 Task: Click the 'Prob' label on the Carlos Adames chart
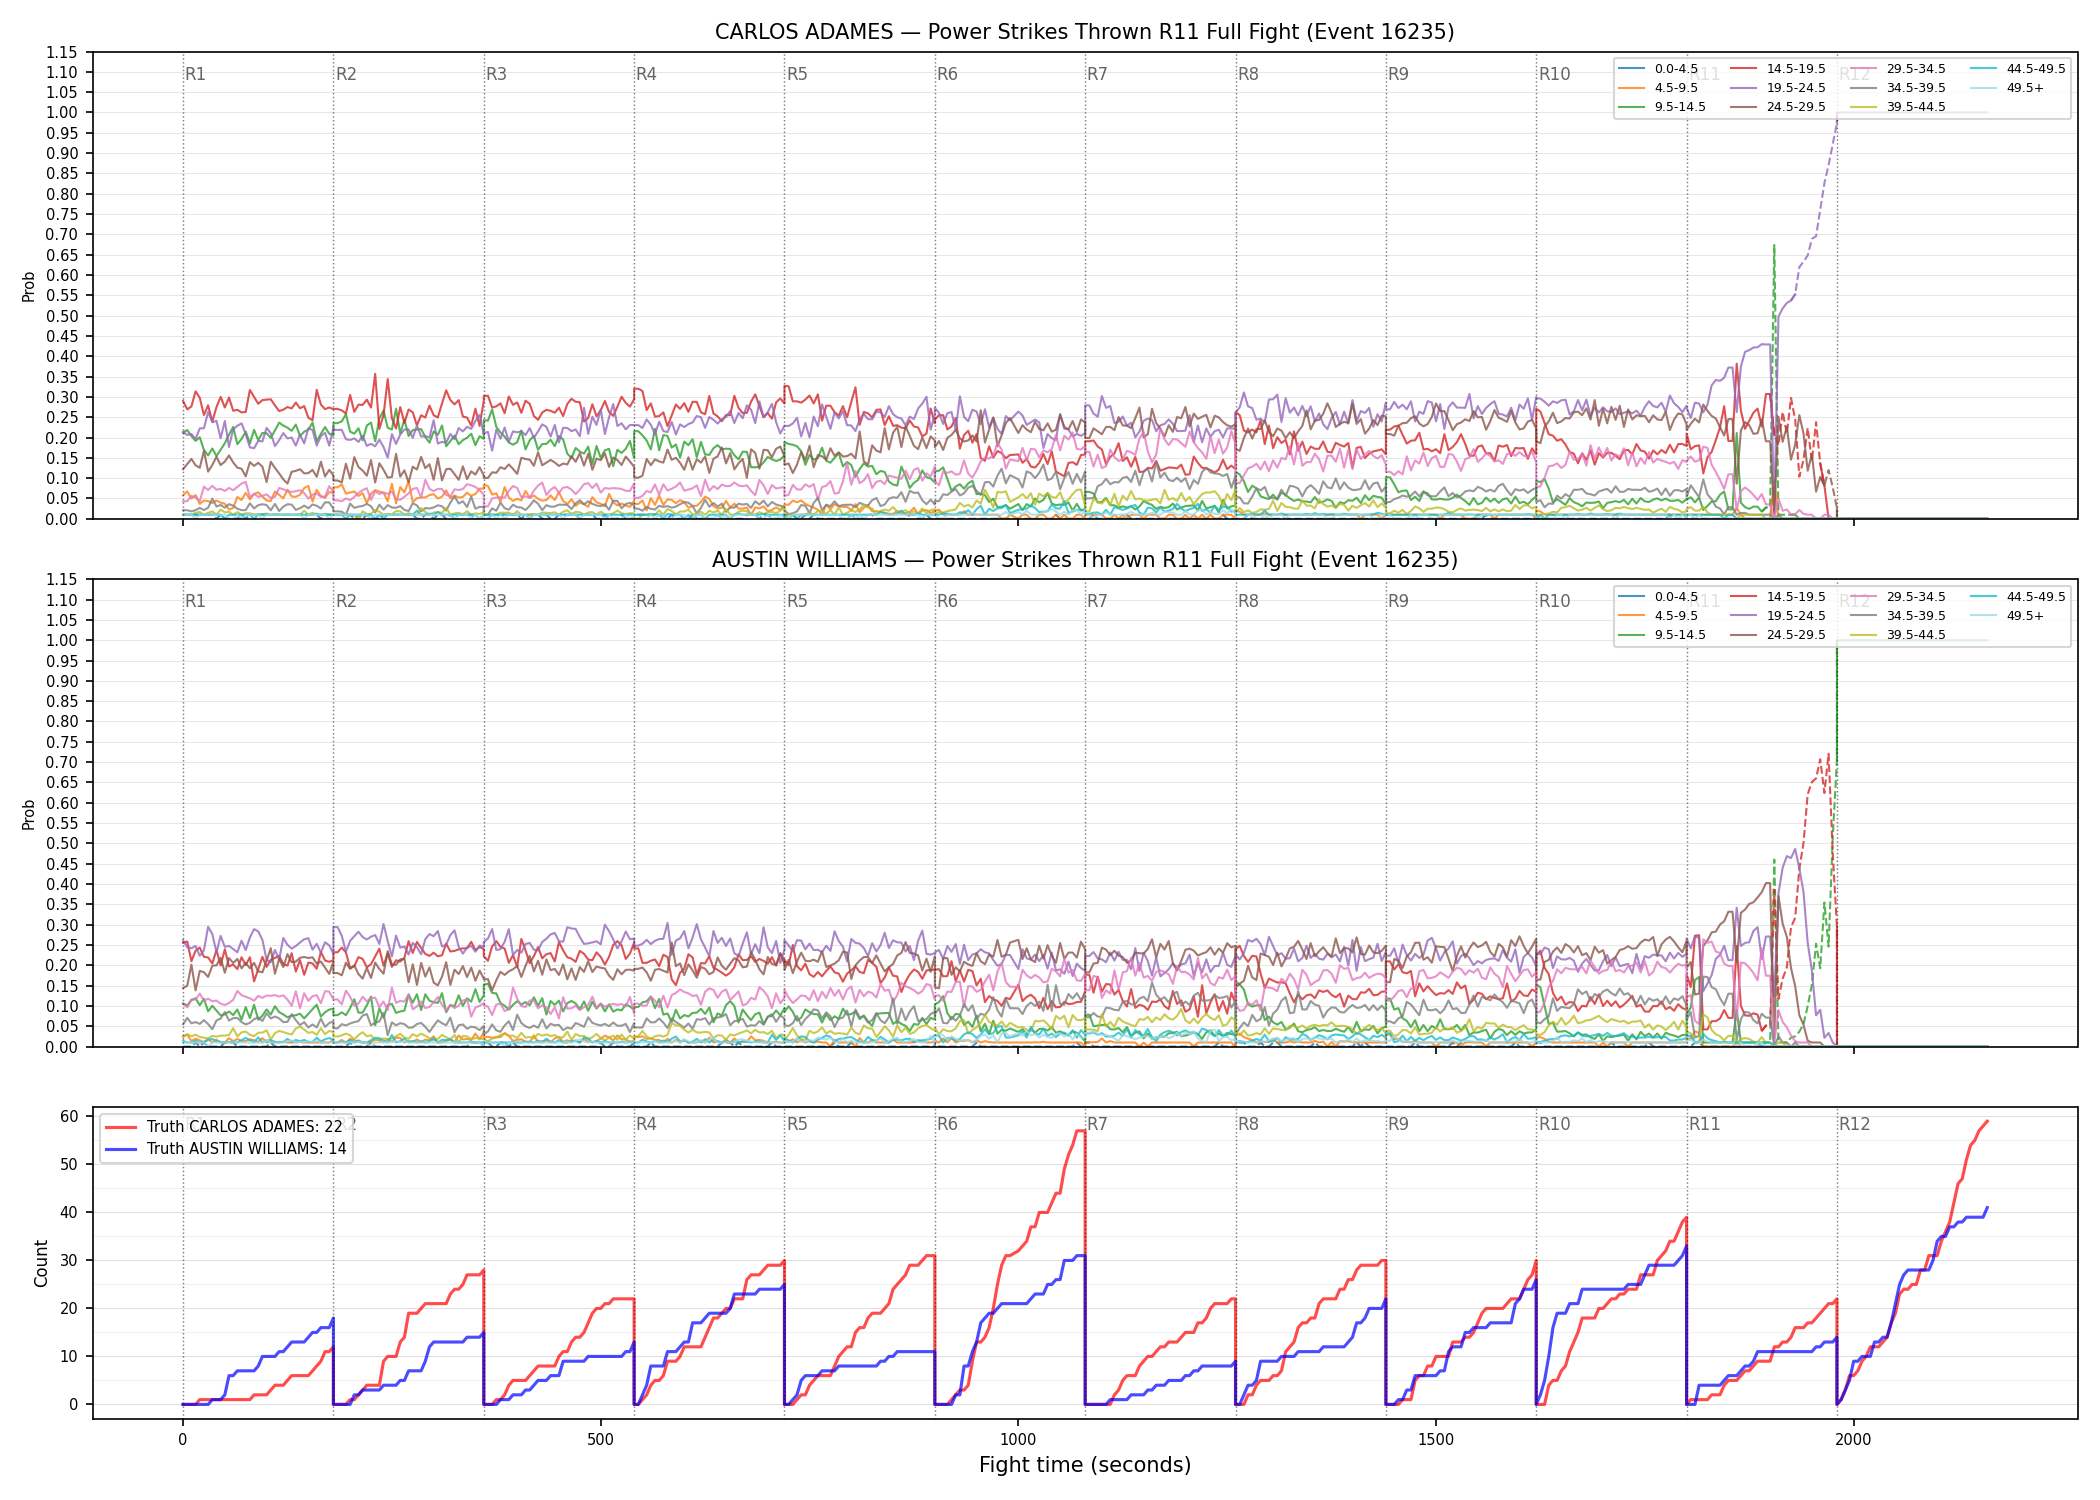tap(29, 286)
